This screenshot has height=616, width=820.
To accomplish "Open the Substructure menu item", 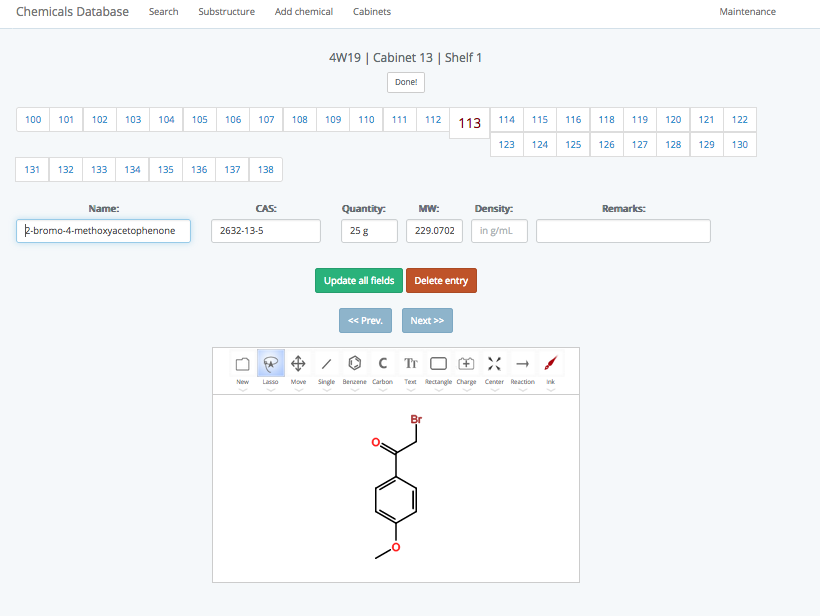I will [x=226, y=12].
